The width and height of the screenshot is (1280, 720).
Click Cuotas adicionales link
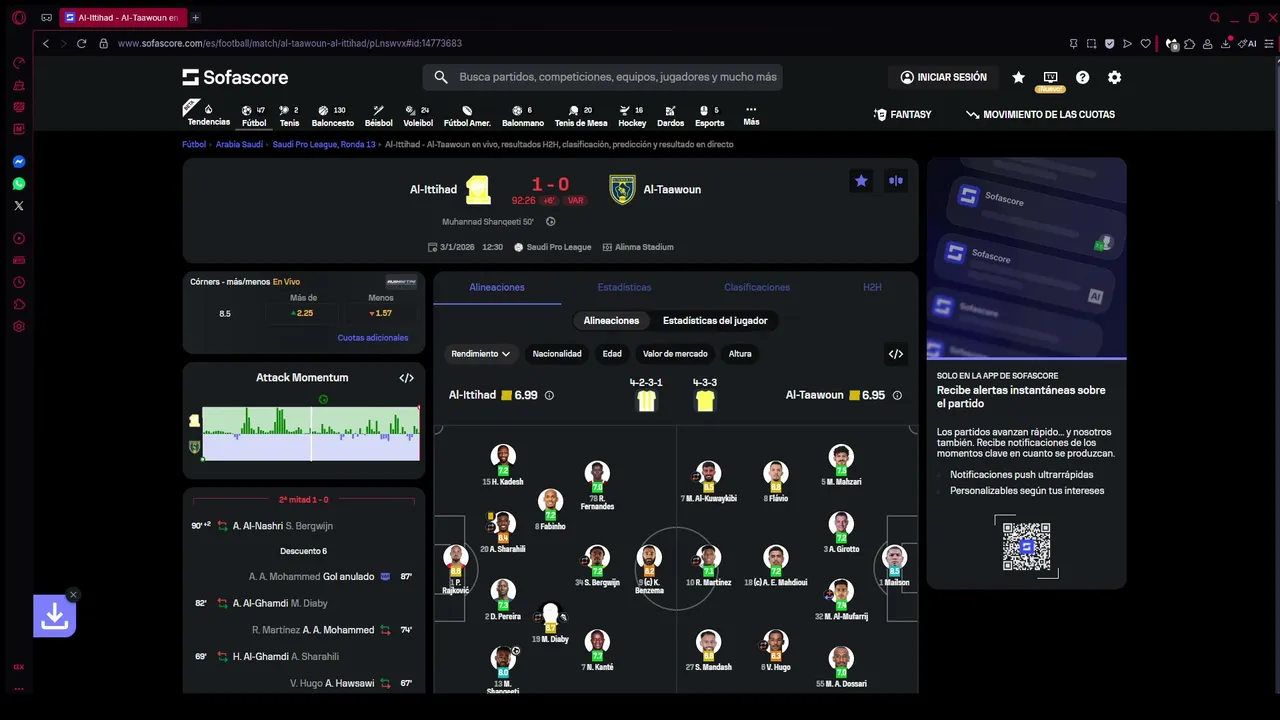pyautogui.click(x=373, y=338)
